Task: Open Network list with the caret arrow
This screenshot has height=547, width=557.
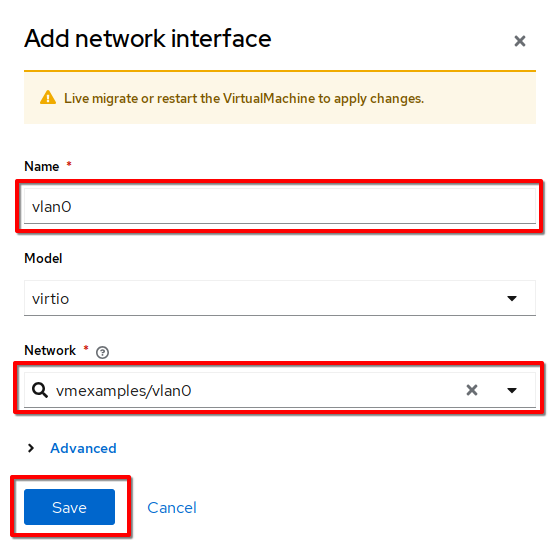Action: point(512,390)
